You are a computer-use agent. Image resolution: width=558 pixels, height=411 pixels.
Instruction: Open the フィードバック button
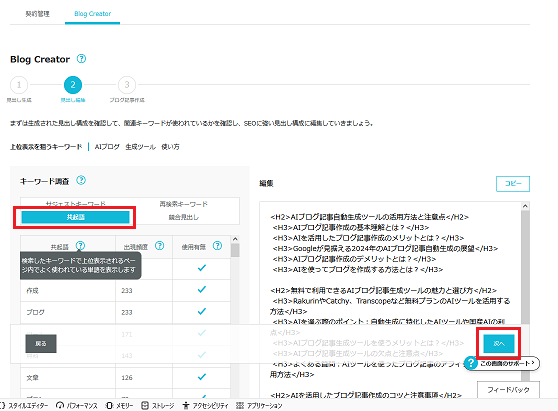pos(508,390)
